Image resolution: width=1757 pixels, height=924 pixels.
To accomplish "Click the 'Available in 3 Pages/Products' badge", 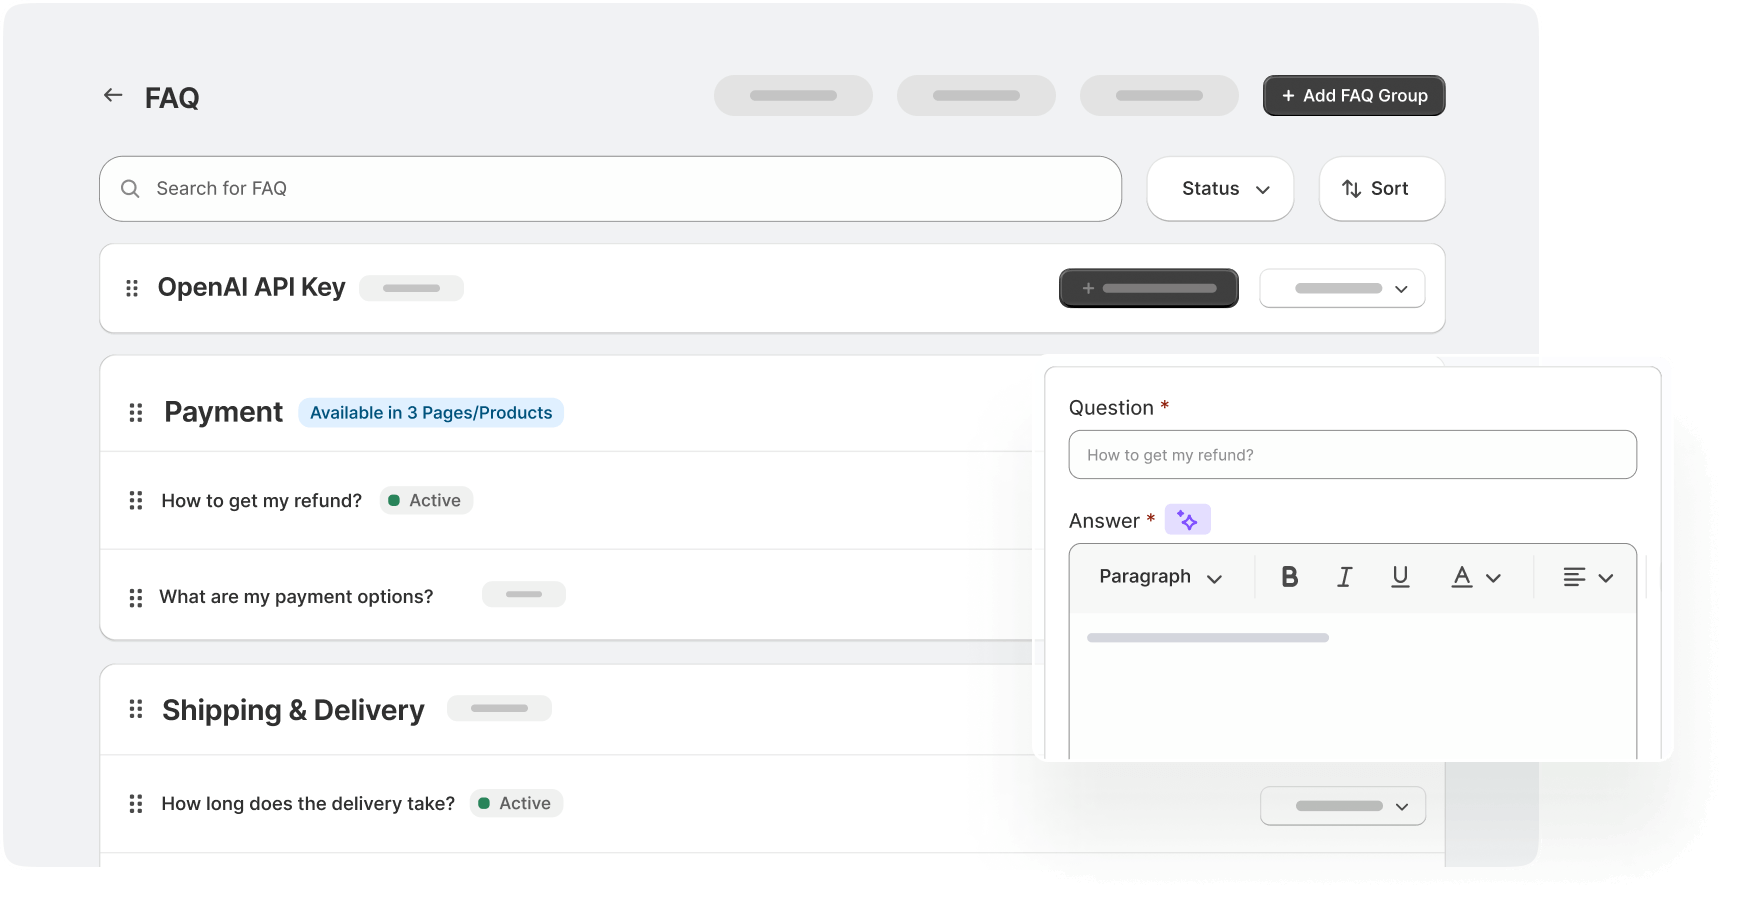I will (x=431, y=412).
